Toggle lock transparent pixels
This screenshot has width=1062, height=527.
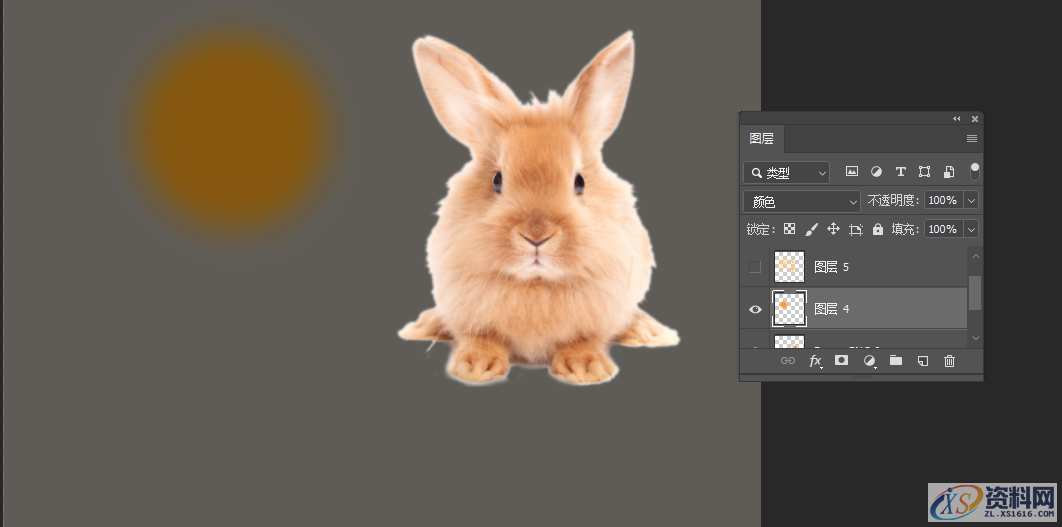pos(789,229)
